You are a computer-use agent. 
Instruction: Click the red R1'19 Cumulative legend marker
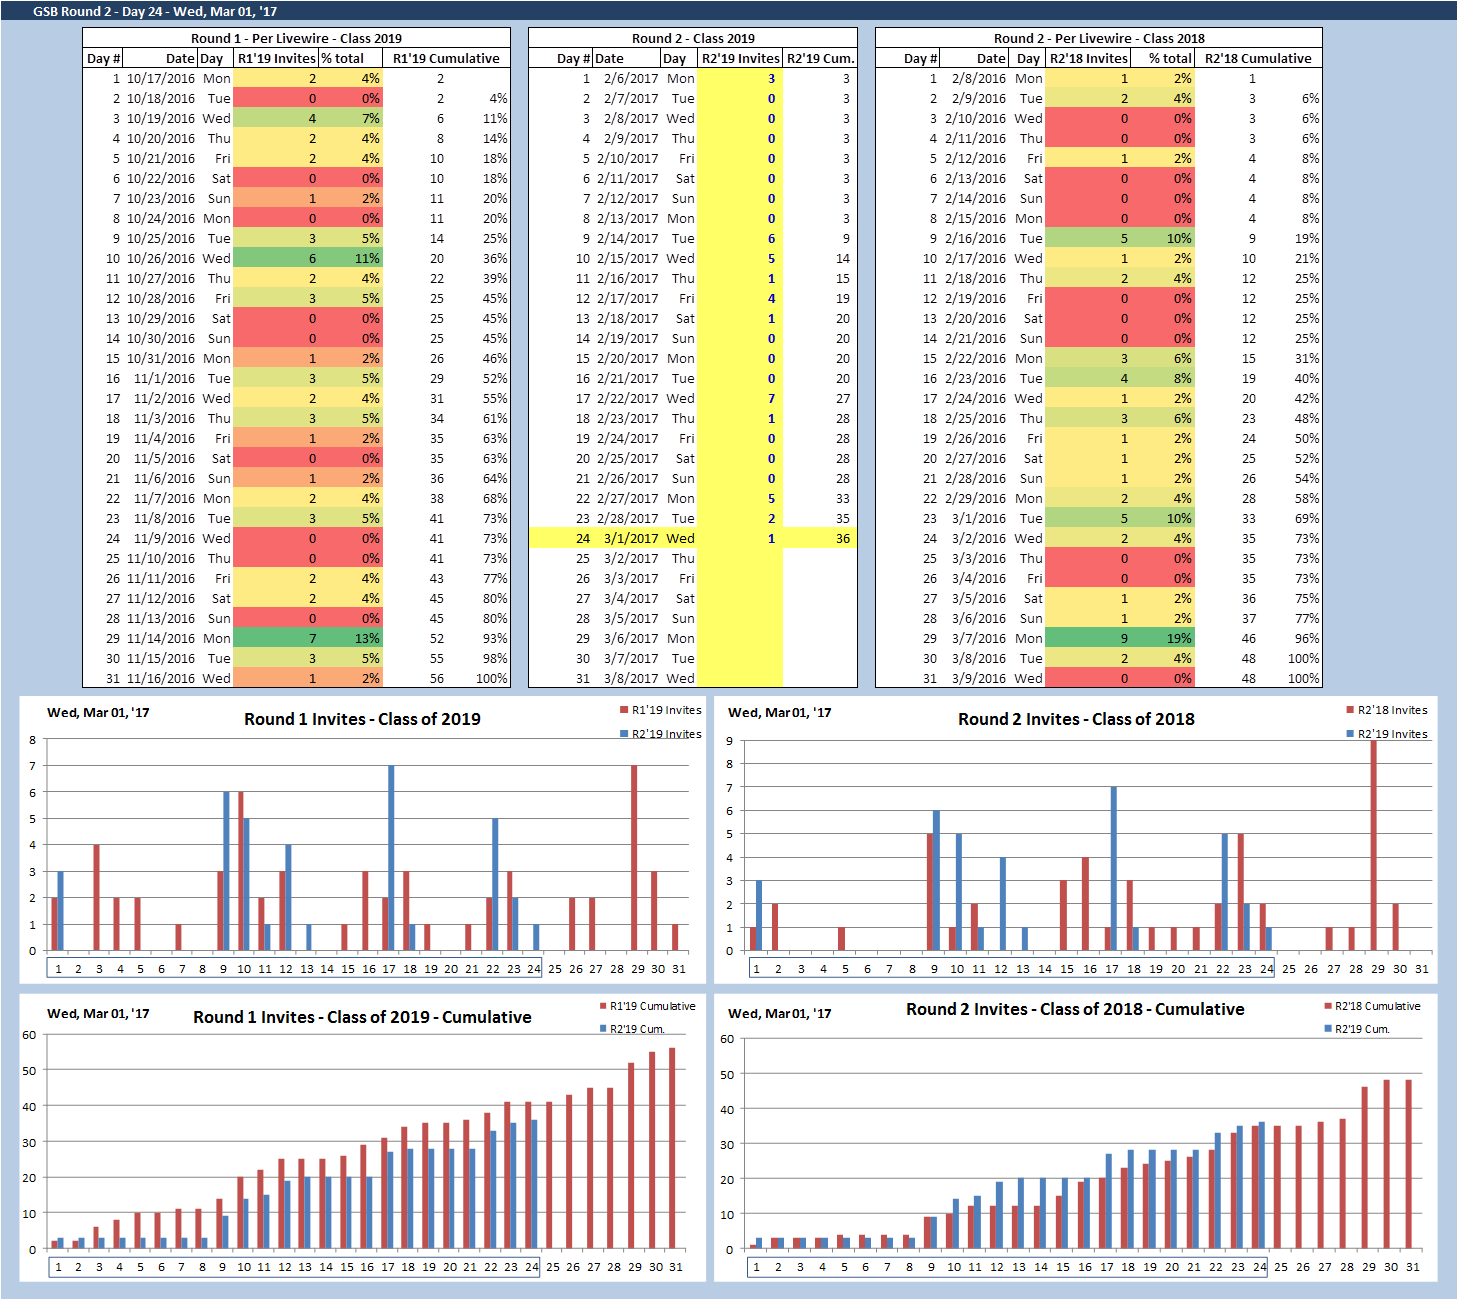click(603, 1007)
